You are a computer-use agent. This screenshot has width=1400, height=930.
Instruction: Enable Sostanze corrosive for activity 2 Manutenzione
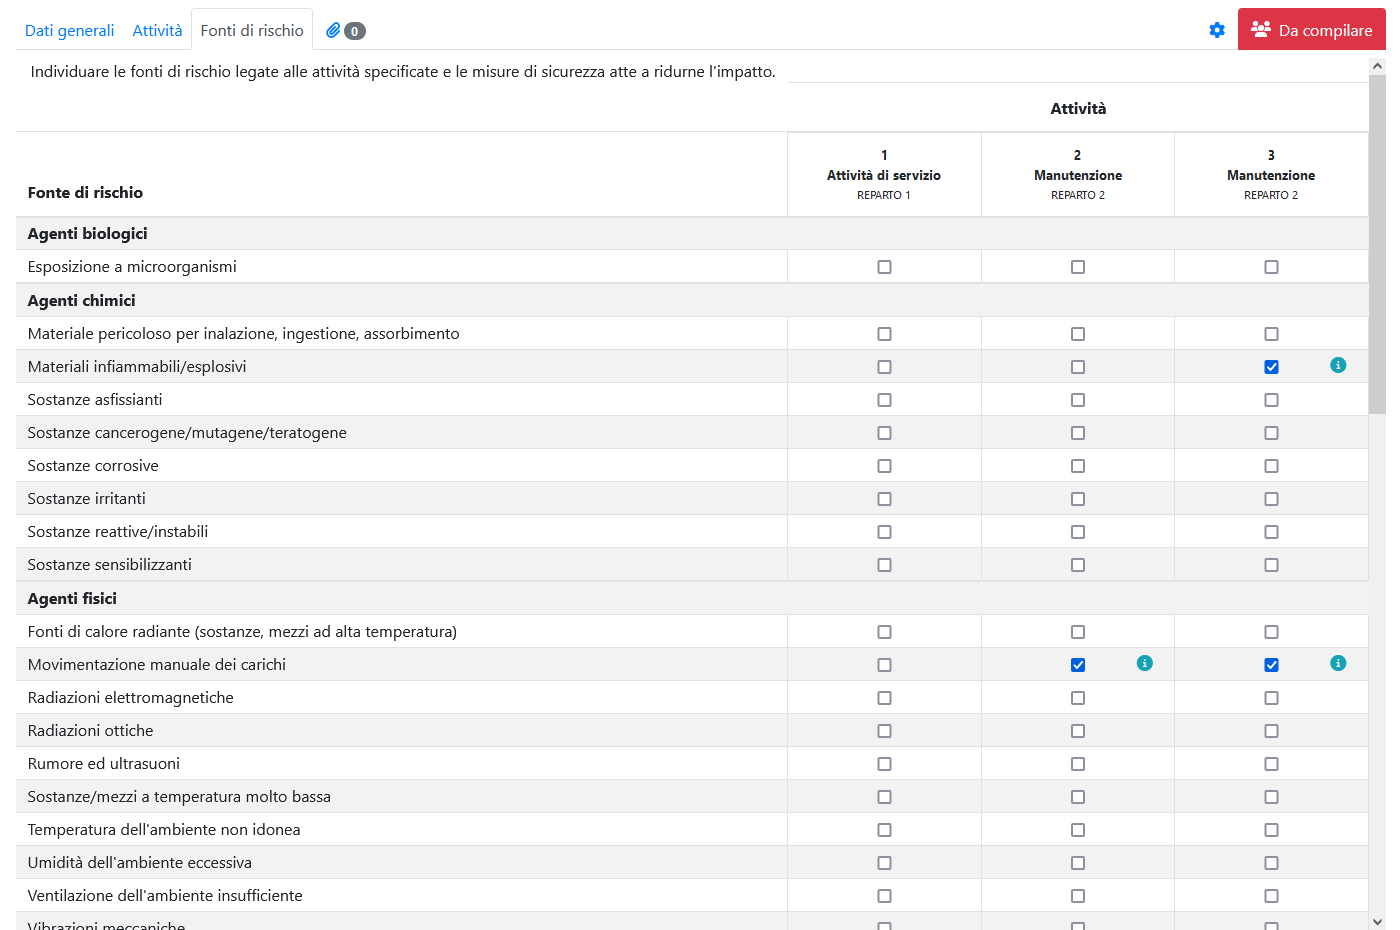(x=1078, y=466)
